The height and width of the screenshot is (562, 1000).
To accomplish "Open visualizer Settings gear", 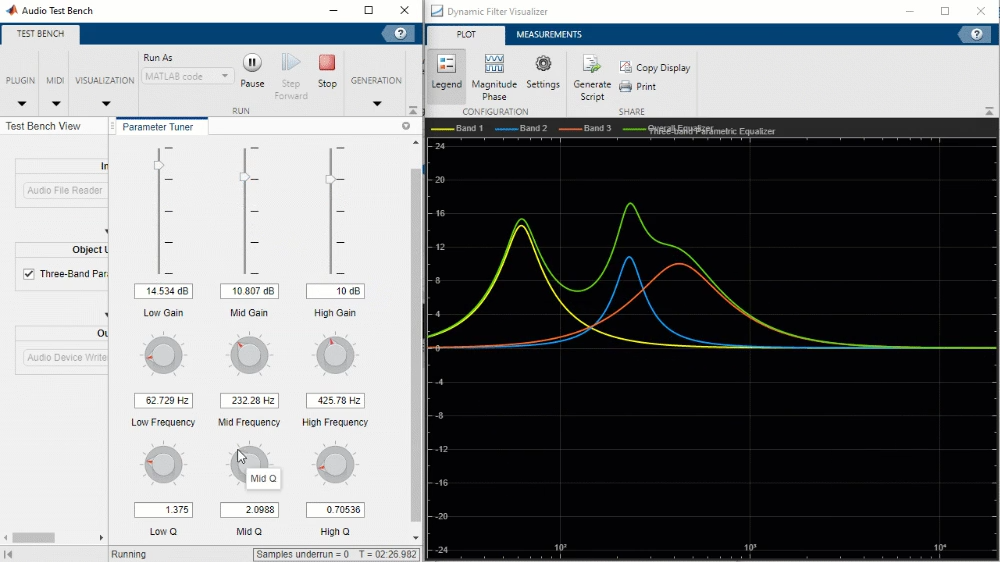I will click(543, 72).
